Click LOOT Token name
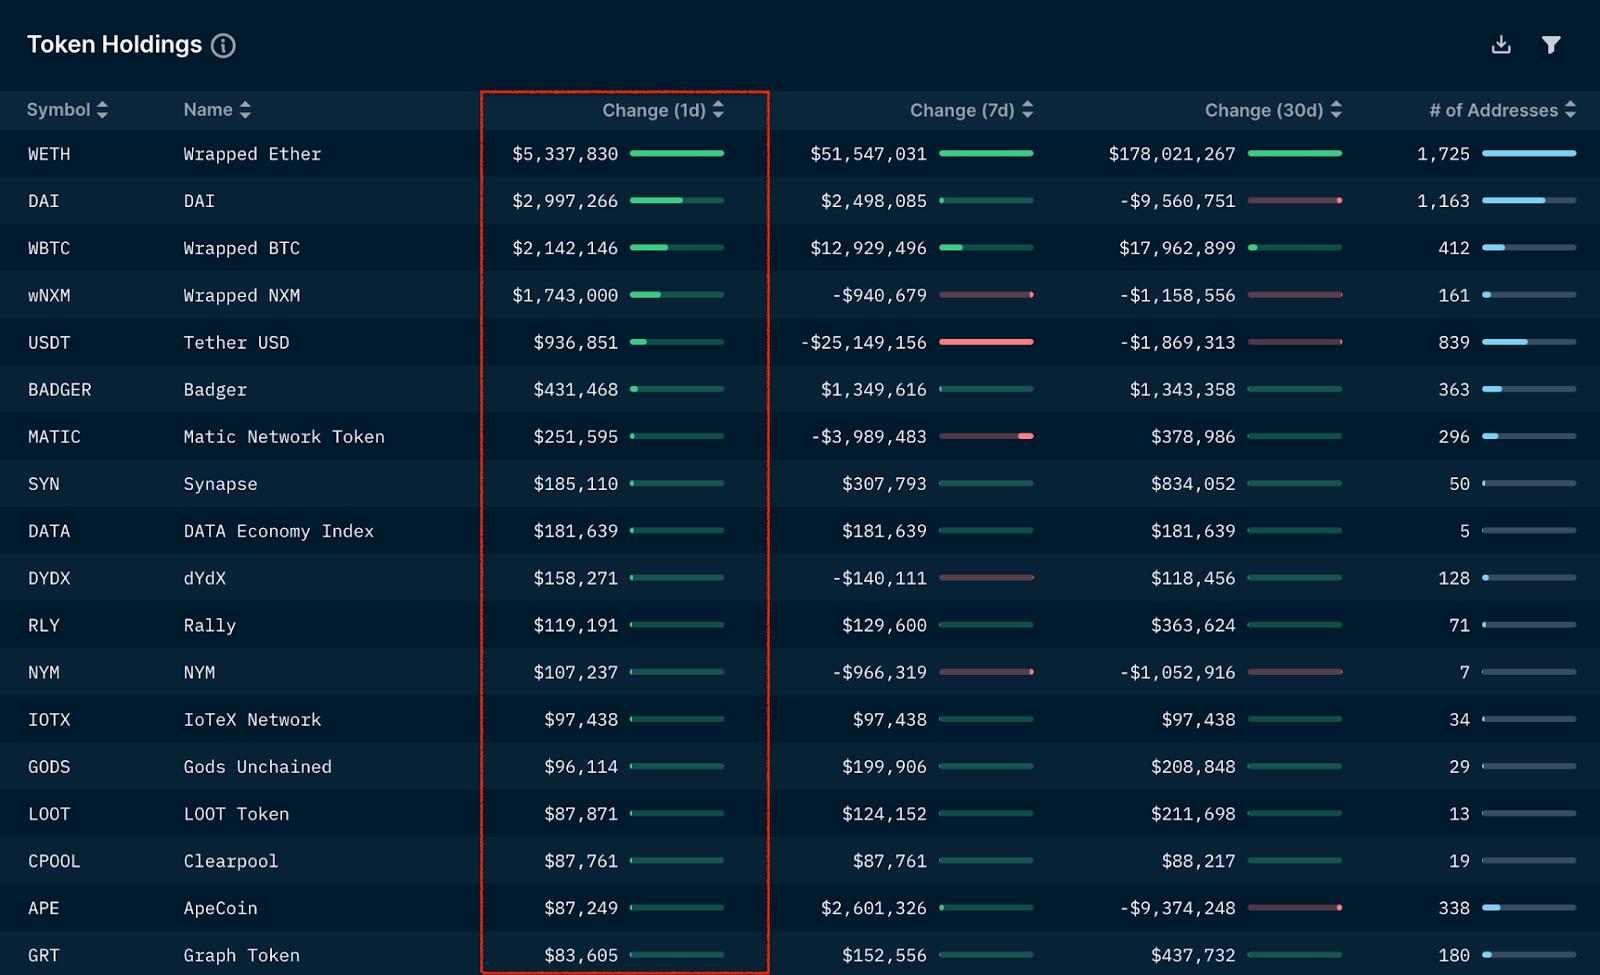Image resolution: width=1600 pixels, height=975 pixels. (236, 814)
